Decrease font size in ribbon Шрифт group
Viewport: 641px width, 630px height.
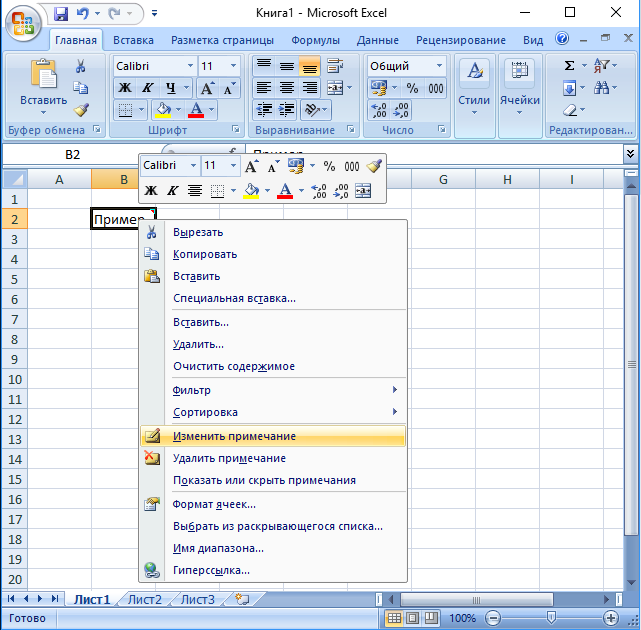tap(229, 88)
